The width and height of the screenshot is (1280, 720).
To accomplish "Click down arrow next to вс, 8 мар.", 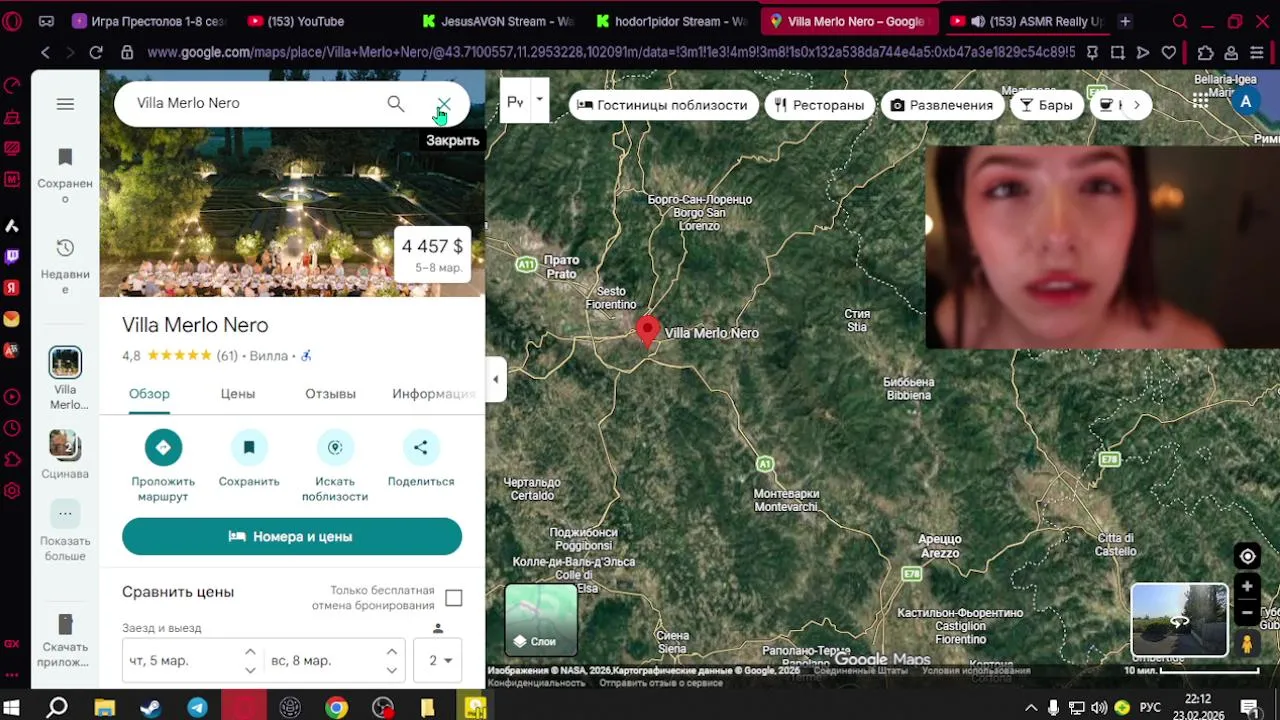I will [x=392, y=670].
